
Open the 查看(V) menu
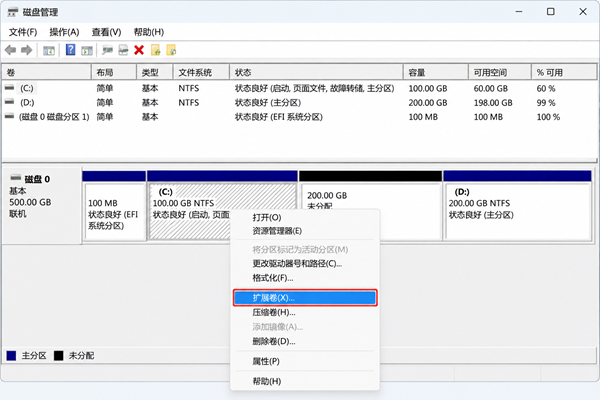tap(106, 32)
